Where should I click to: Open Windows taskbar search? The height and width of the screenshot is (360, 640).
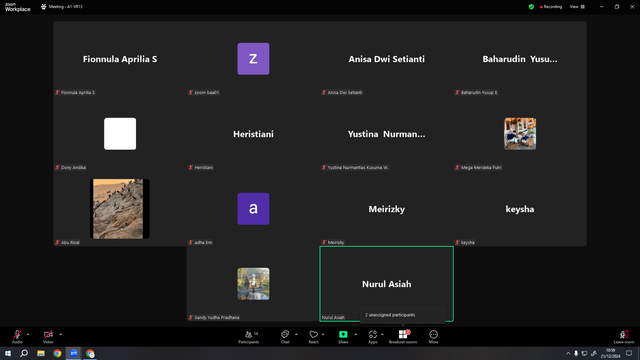(24, 353)
